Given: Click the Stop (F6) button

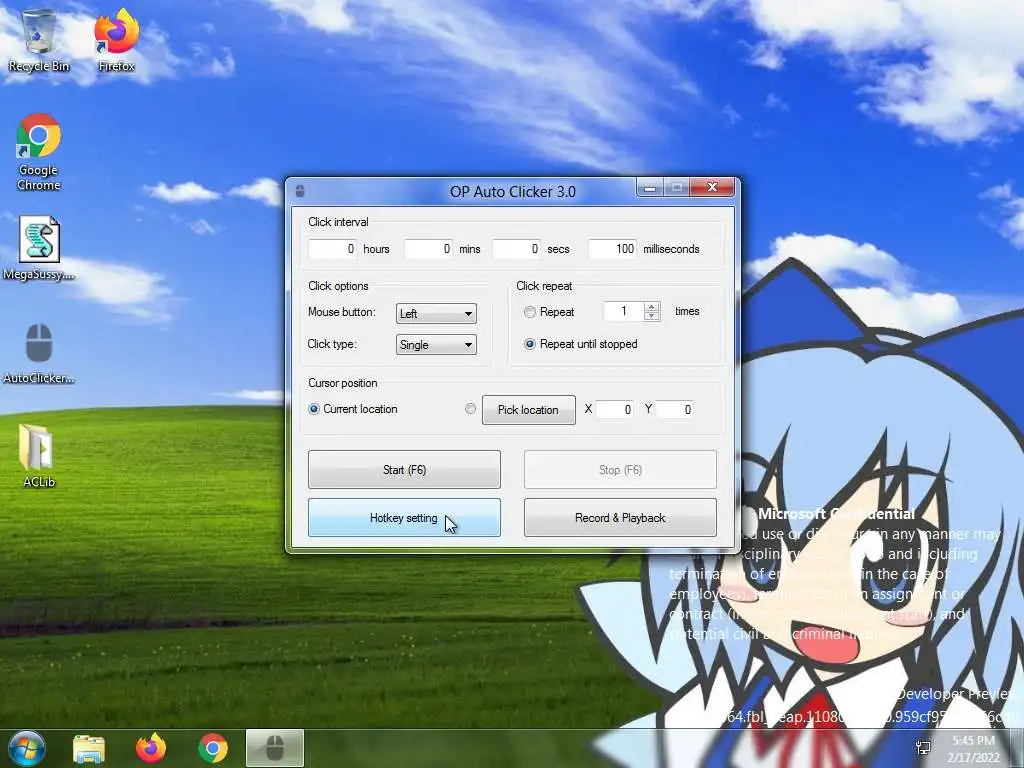Looking at the screenshot, I should point(620,470).
